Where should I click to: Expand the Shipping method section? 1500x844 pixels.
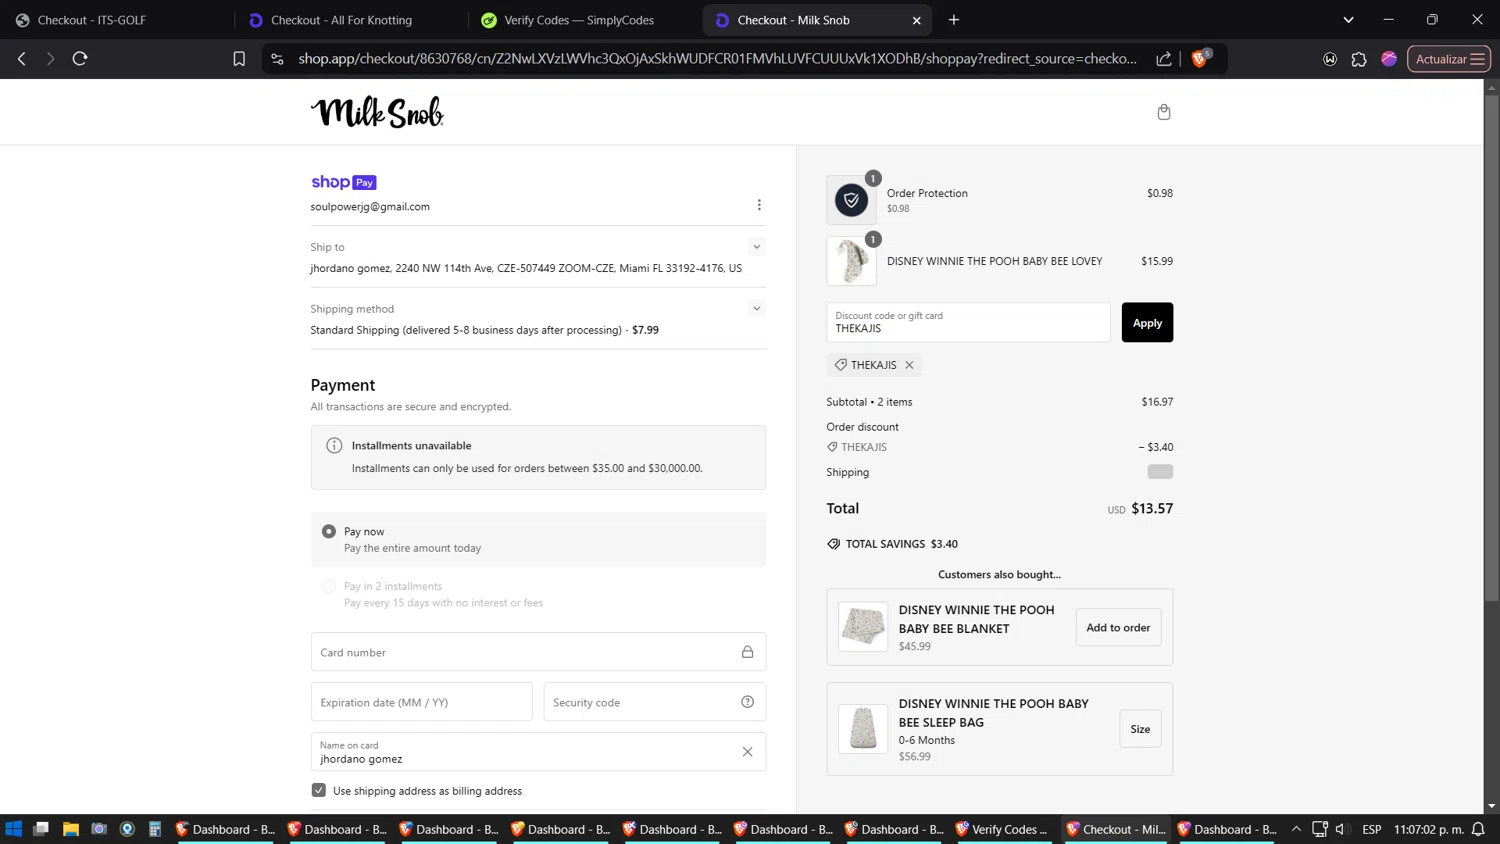click(x=757, y=309)
